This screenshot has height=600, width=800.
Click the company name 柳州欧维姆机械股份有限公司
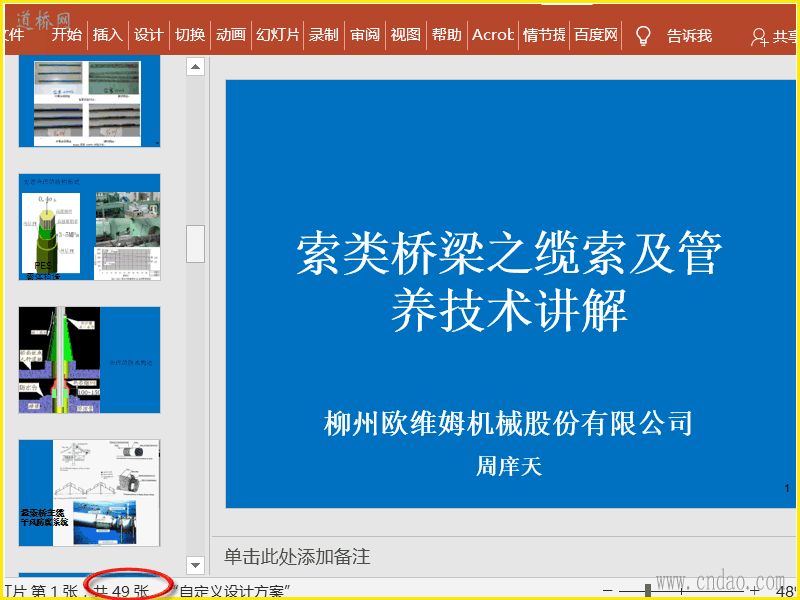[509, 423]
